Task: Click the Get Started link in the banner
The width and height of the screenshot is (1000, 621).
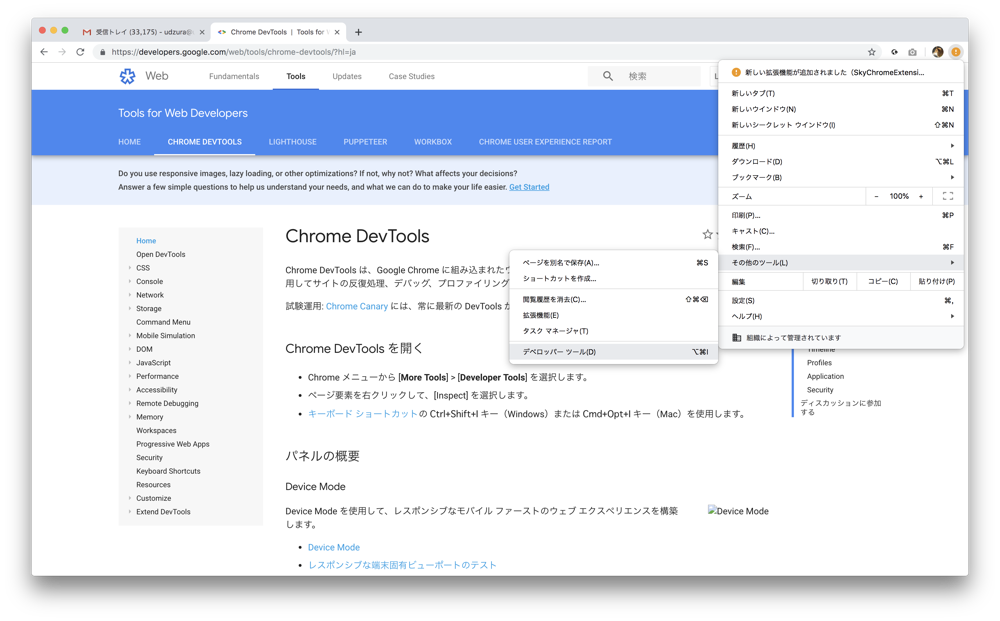Action: (529, 187)
